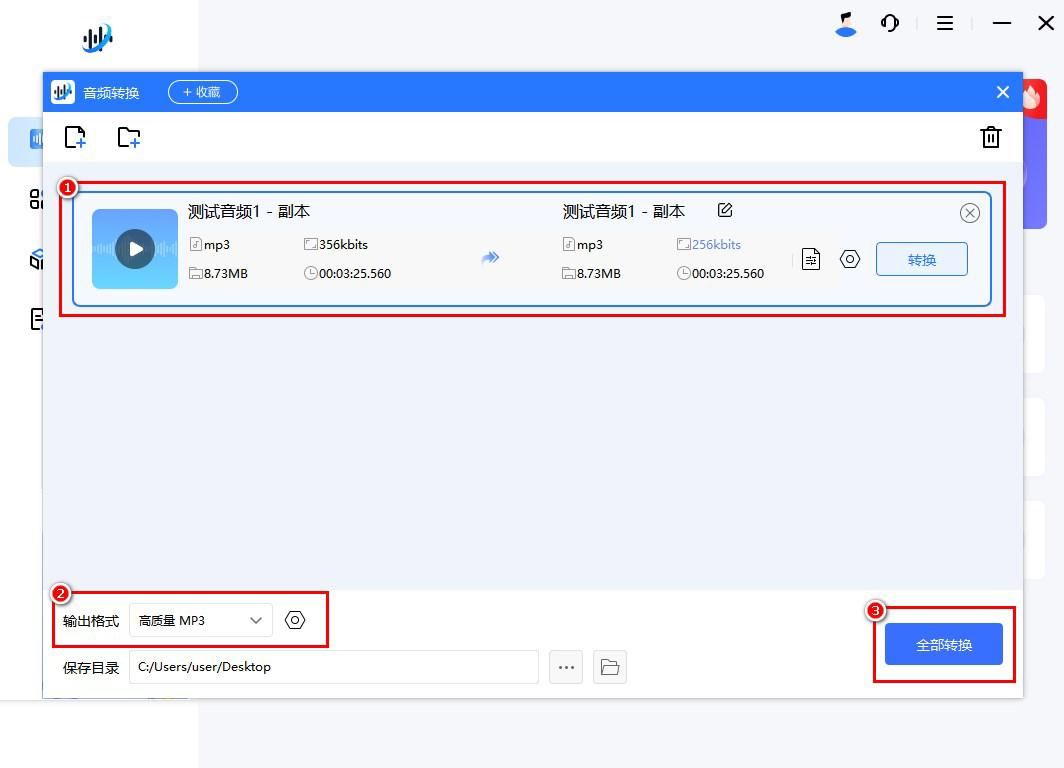Screen dimensions: 1064x768
Task: Click the app logo in the sidebar
Action: (97, 38)
